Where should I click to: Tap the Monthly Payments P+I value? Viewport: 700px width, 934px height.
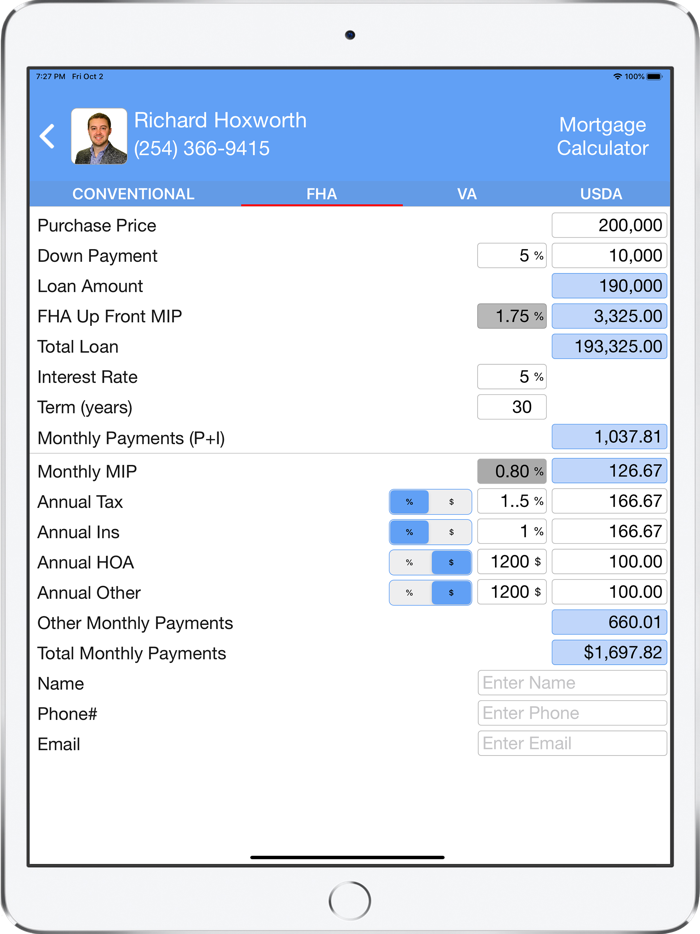609,437
